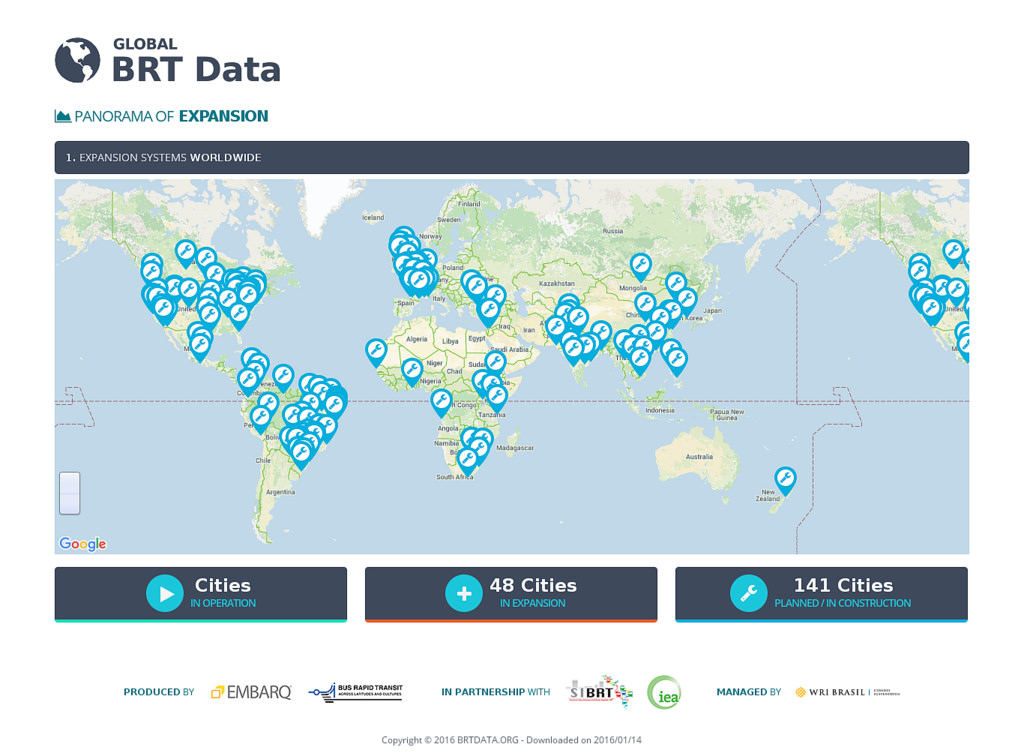Open the IEA partner logo
Screen dimensions: 1024x756
tap(663, 692)
